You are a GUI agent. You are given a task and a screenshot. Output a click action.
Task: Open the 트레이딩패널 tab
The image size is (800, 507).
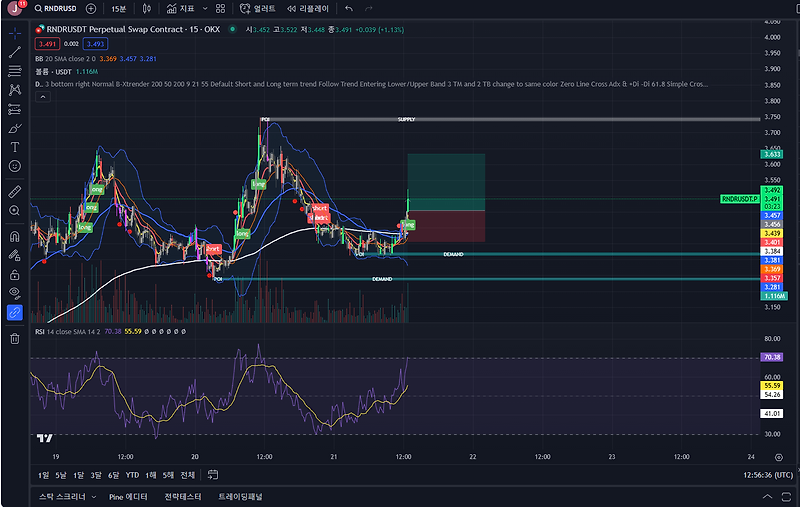(240, 497)
